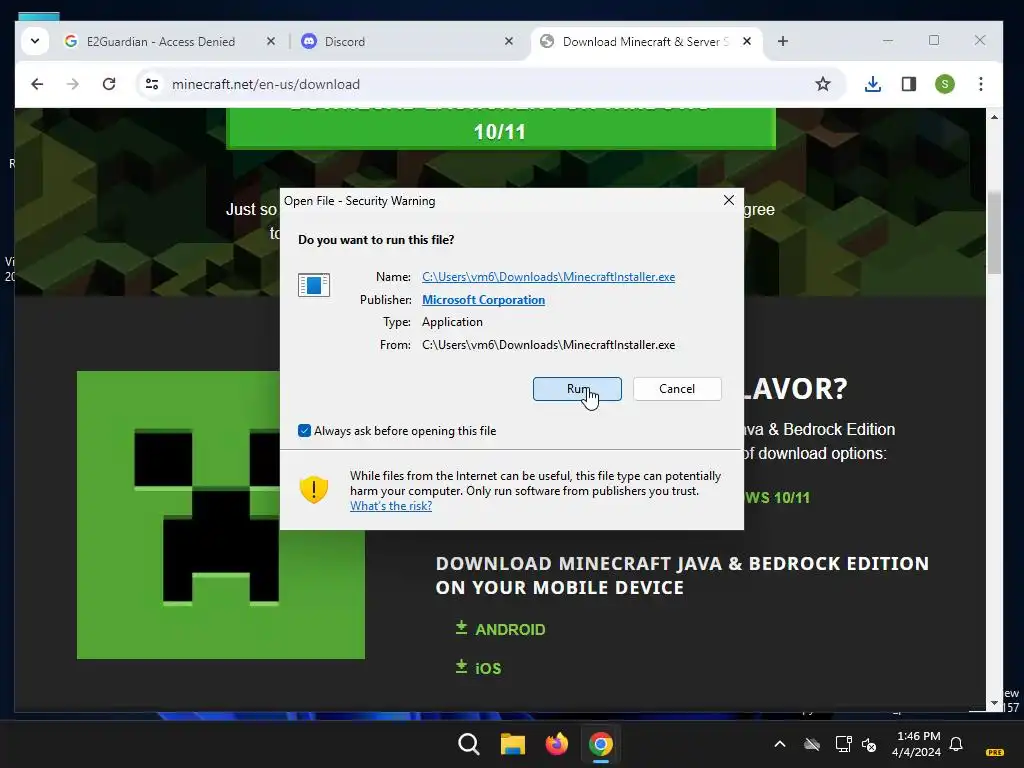Uncheck Always ask before opening this file
The image size is (1024, 768).
click(304, 430)
